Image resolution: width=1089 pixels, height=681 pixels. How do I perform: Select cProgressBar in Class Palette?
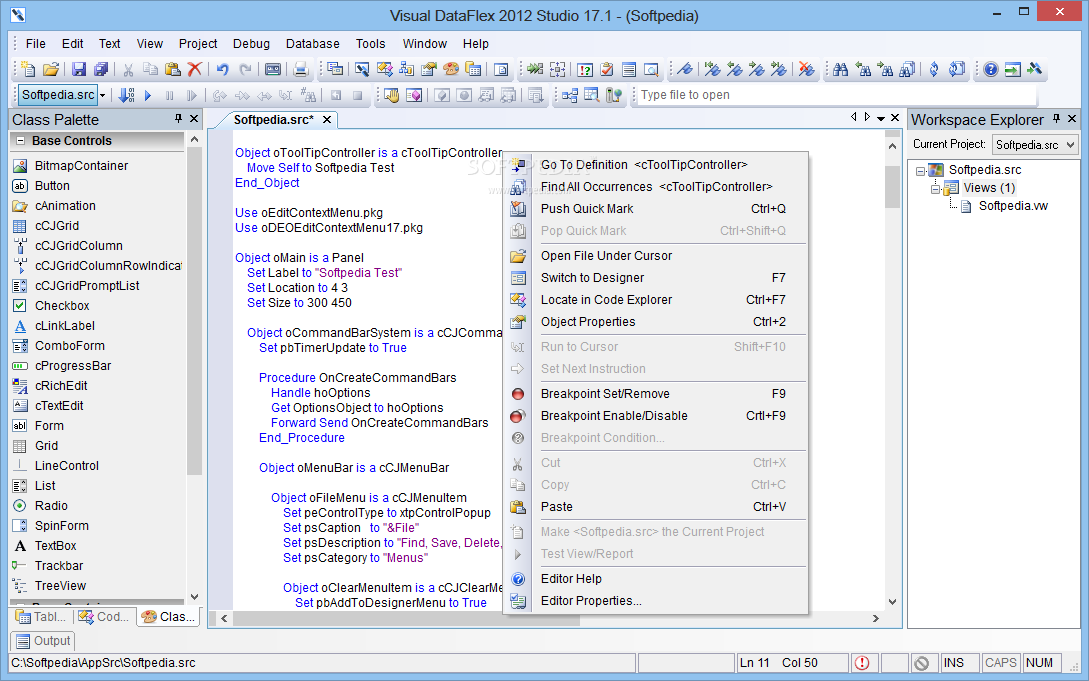pyautogui.click(x=73, y=365)
